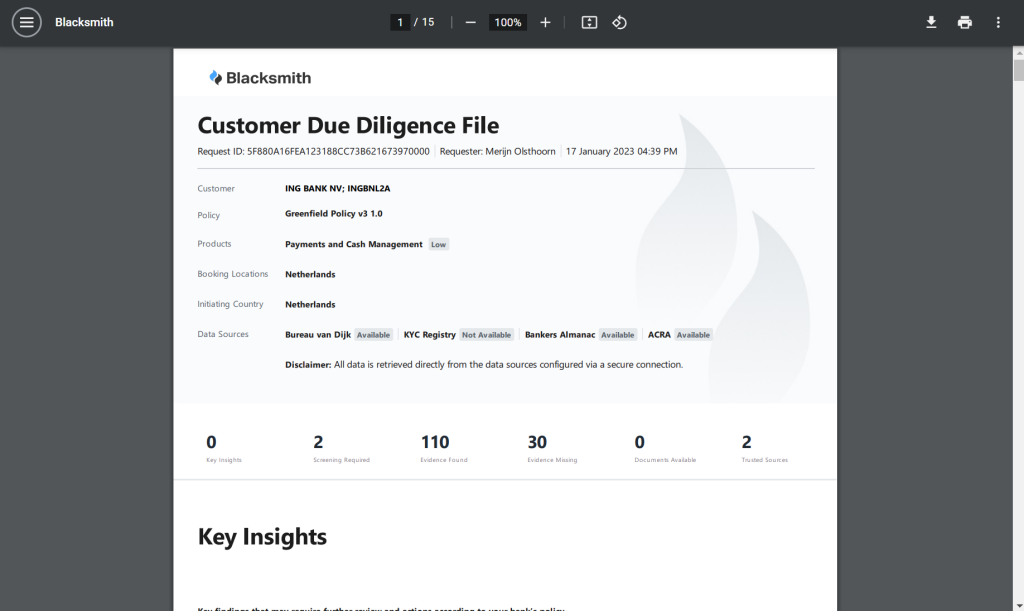Click the Low risk badge next to Payments
Image resolution: width=1024 pixels, height=611 pixels.
(x=438, y=244)
